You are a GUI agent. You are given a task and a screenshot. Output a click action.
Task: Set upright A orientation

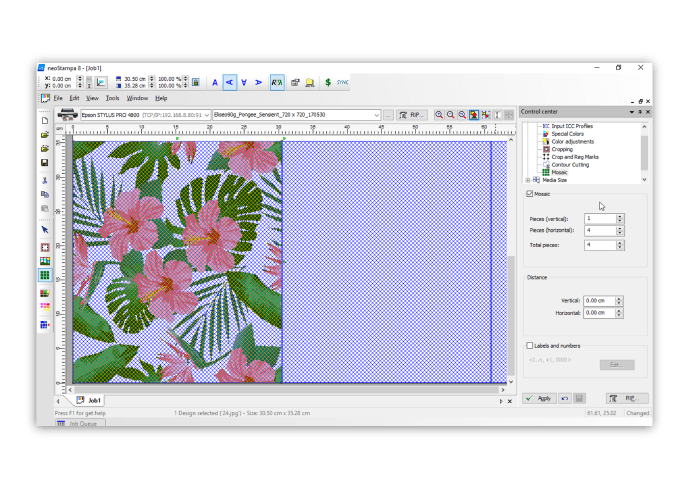click(x=215, y=82)
